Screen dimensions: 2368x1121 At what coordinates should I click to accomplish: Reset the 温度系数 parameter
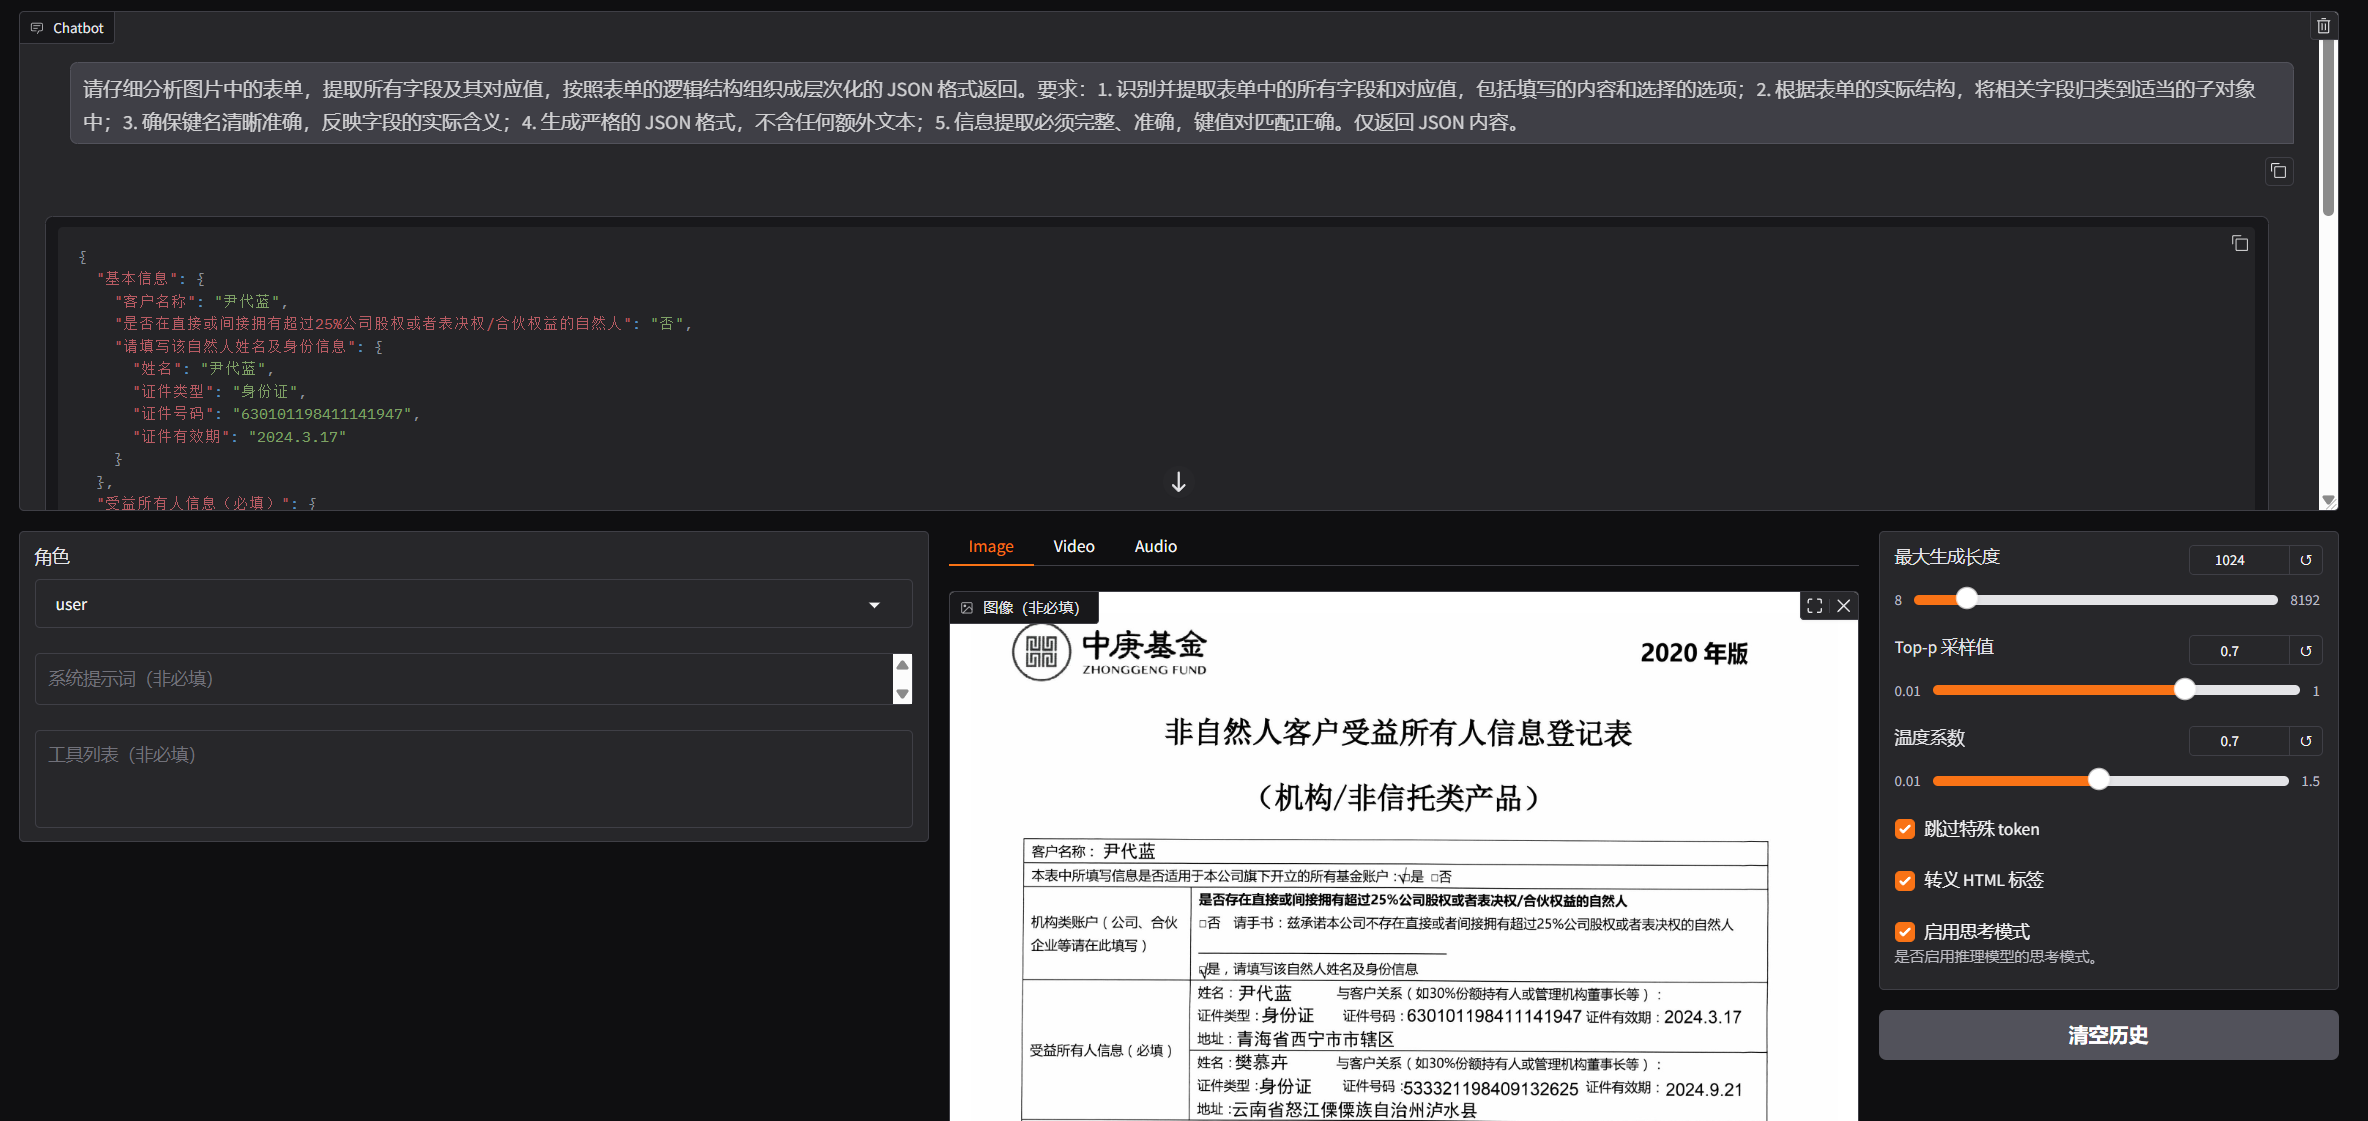coord(2306,740)
